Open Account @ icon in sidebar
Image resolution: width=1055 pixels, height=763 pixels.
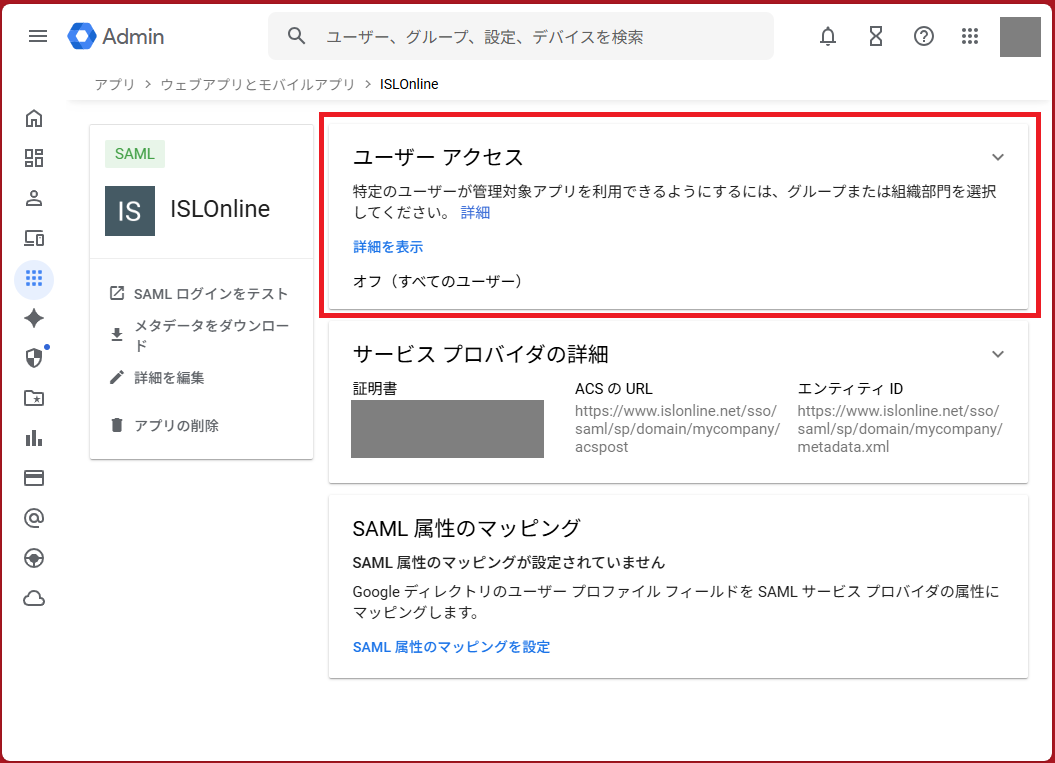[x=34, y=518]
